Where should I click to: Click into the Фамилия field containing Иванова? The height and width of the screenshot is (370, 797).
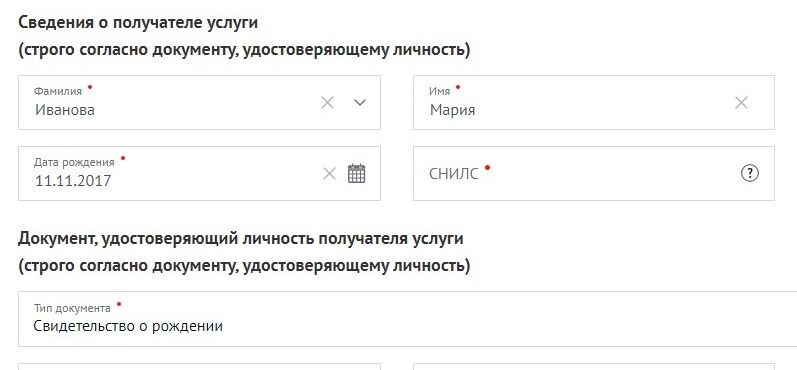coord(199,103)
